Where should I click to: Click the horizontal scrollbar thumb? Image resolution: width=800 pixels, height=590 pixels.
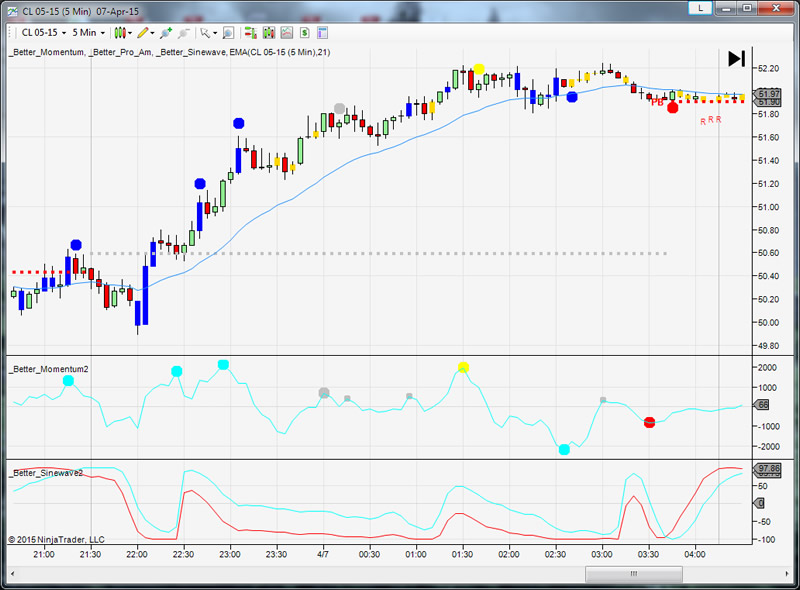(x=634, y=574)
